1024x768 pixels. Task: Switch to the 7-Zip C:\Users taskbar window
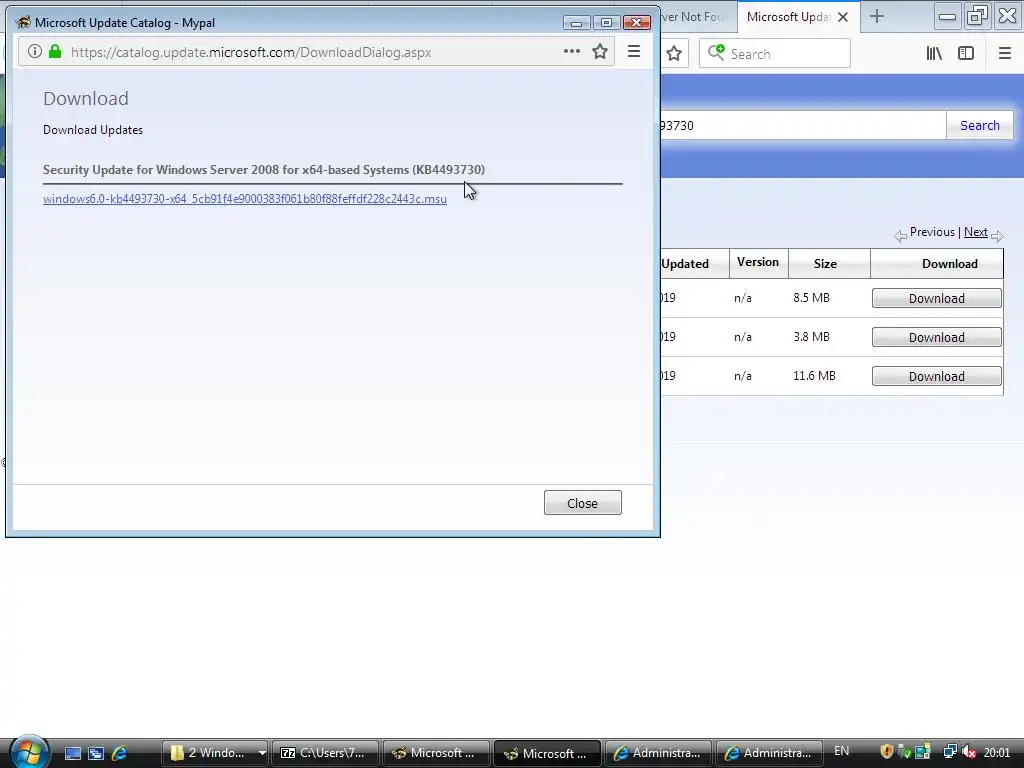point(325,753)
